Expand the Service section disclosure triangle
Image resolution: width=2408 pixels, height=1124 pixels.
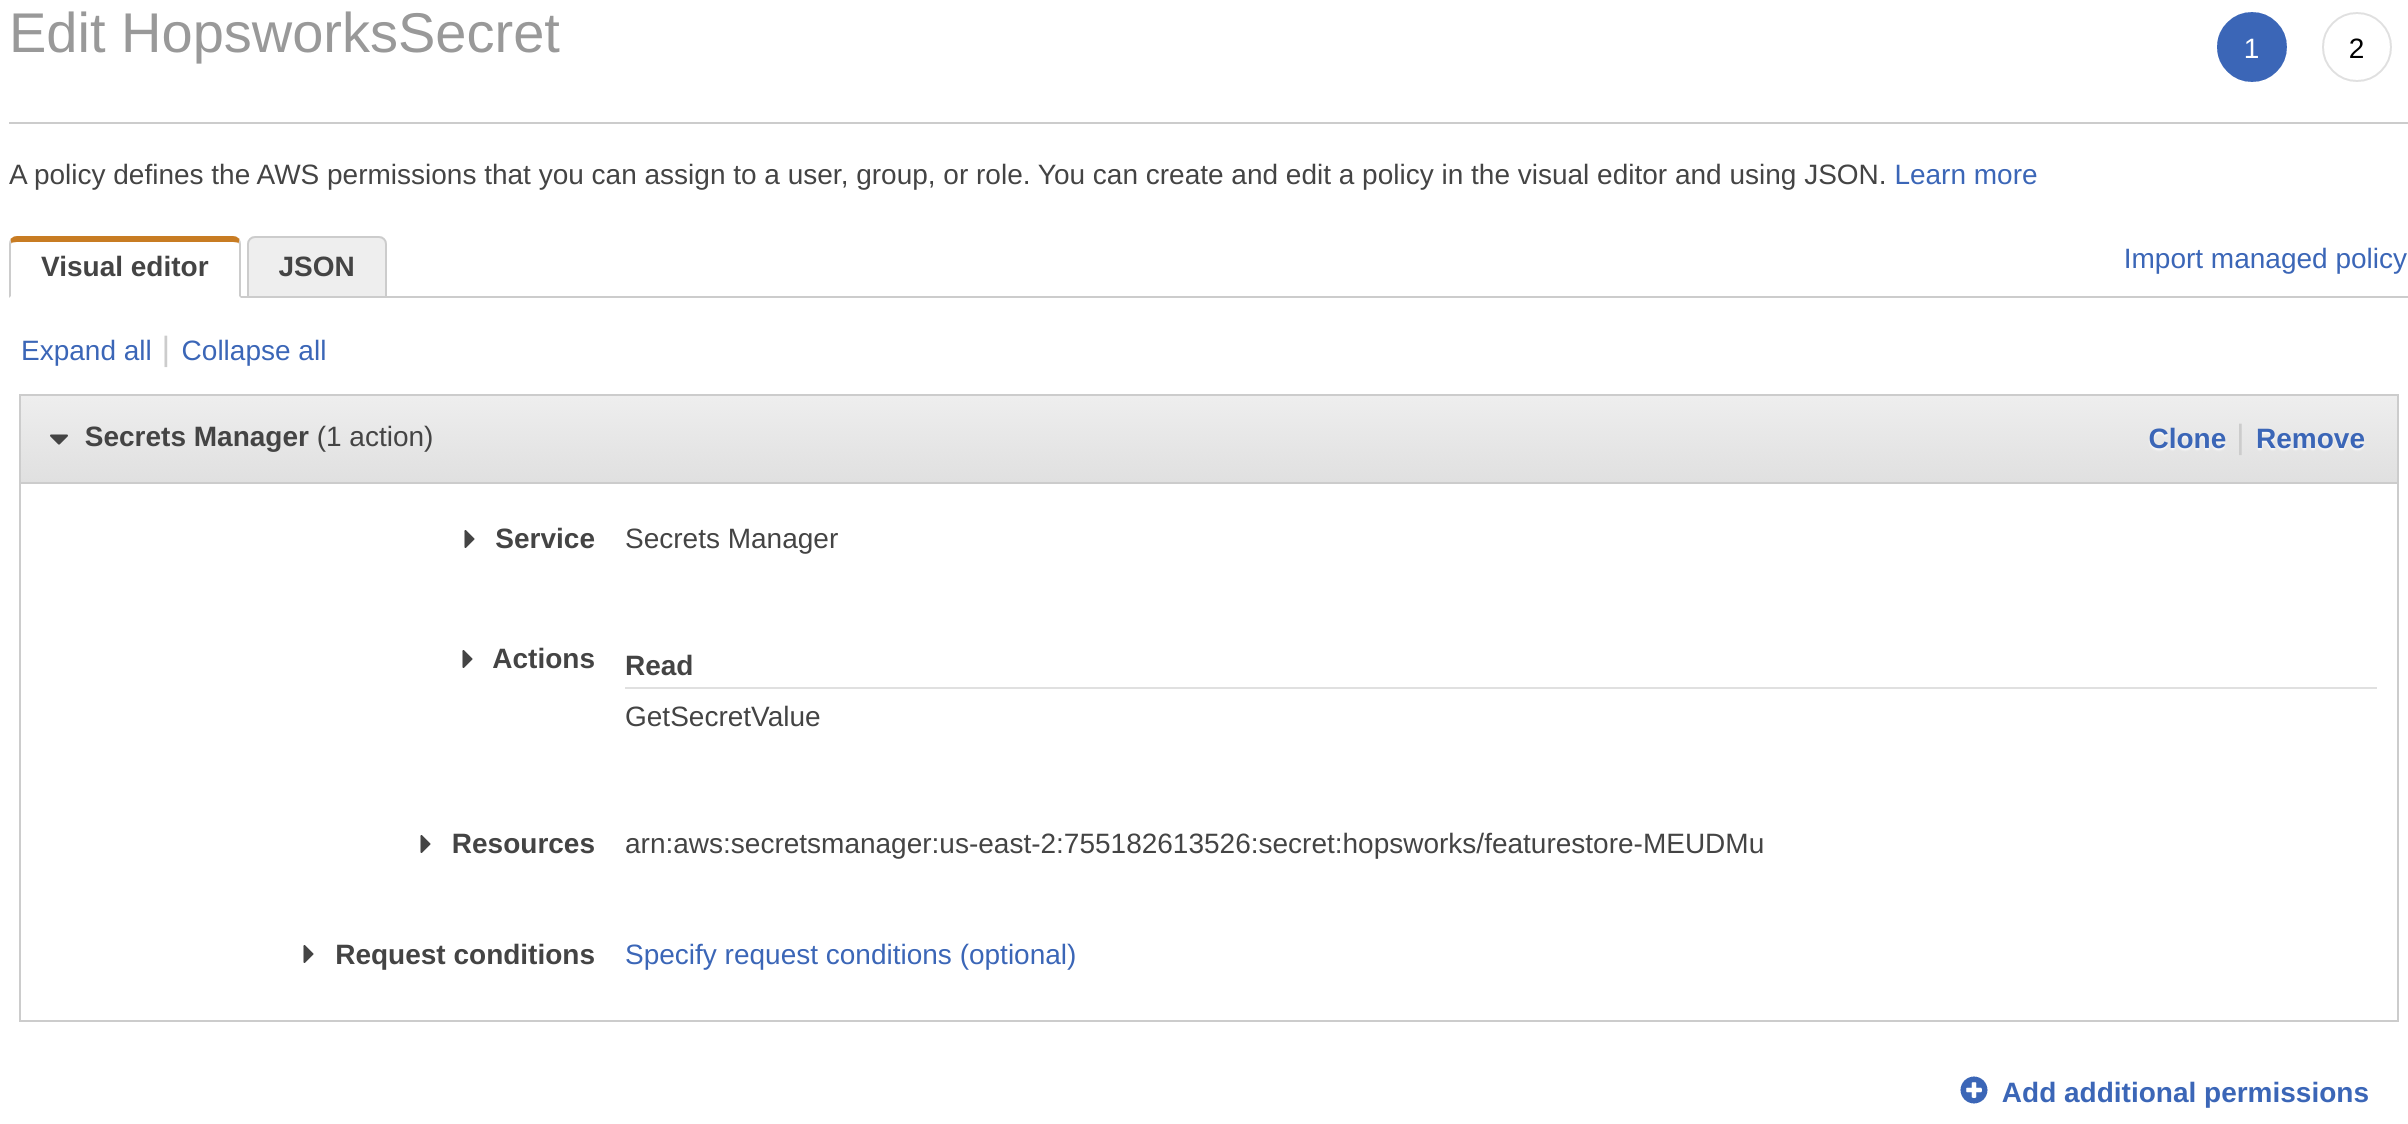point(467,539)
